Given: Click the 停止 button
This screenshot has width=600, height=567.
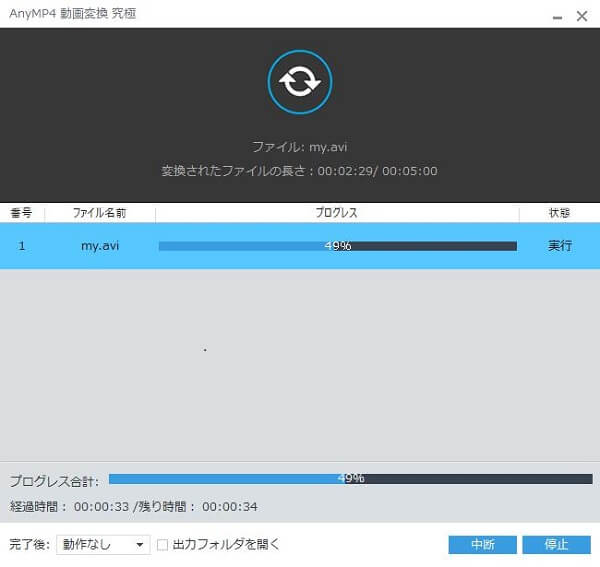Looking at the screenshot, I should pos(557,544).
